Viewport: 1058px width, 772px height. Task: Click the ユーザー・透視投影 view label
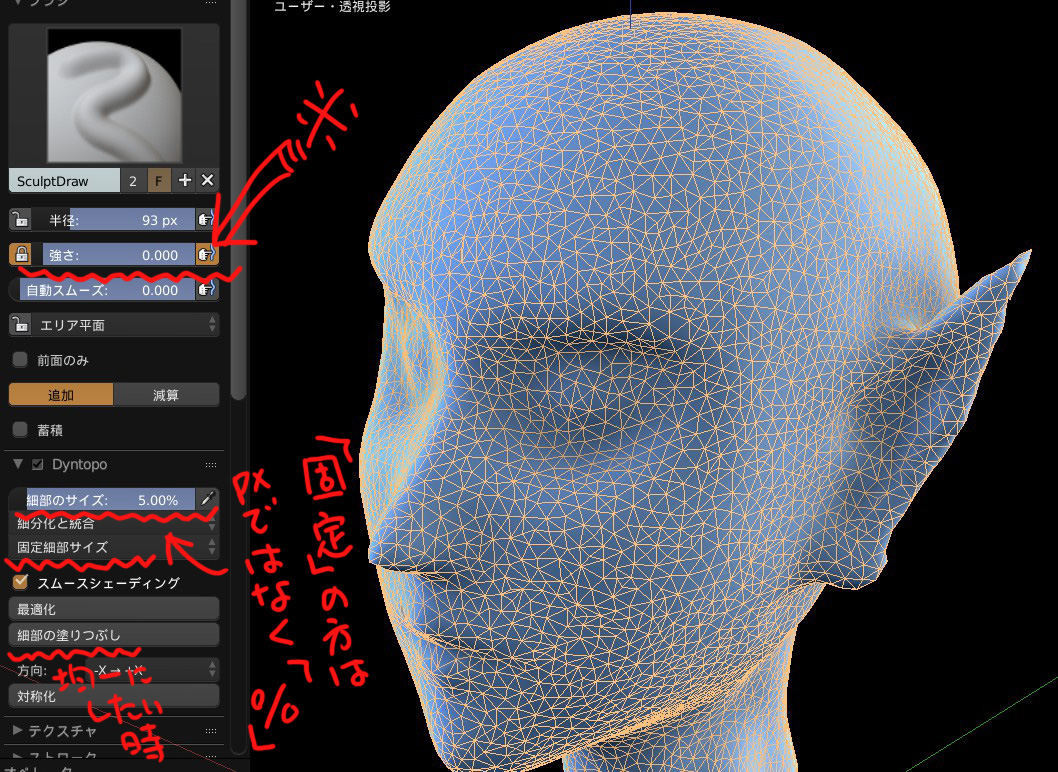332,7
